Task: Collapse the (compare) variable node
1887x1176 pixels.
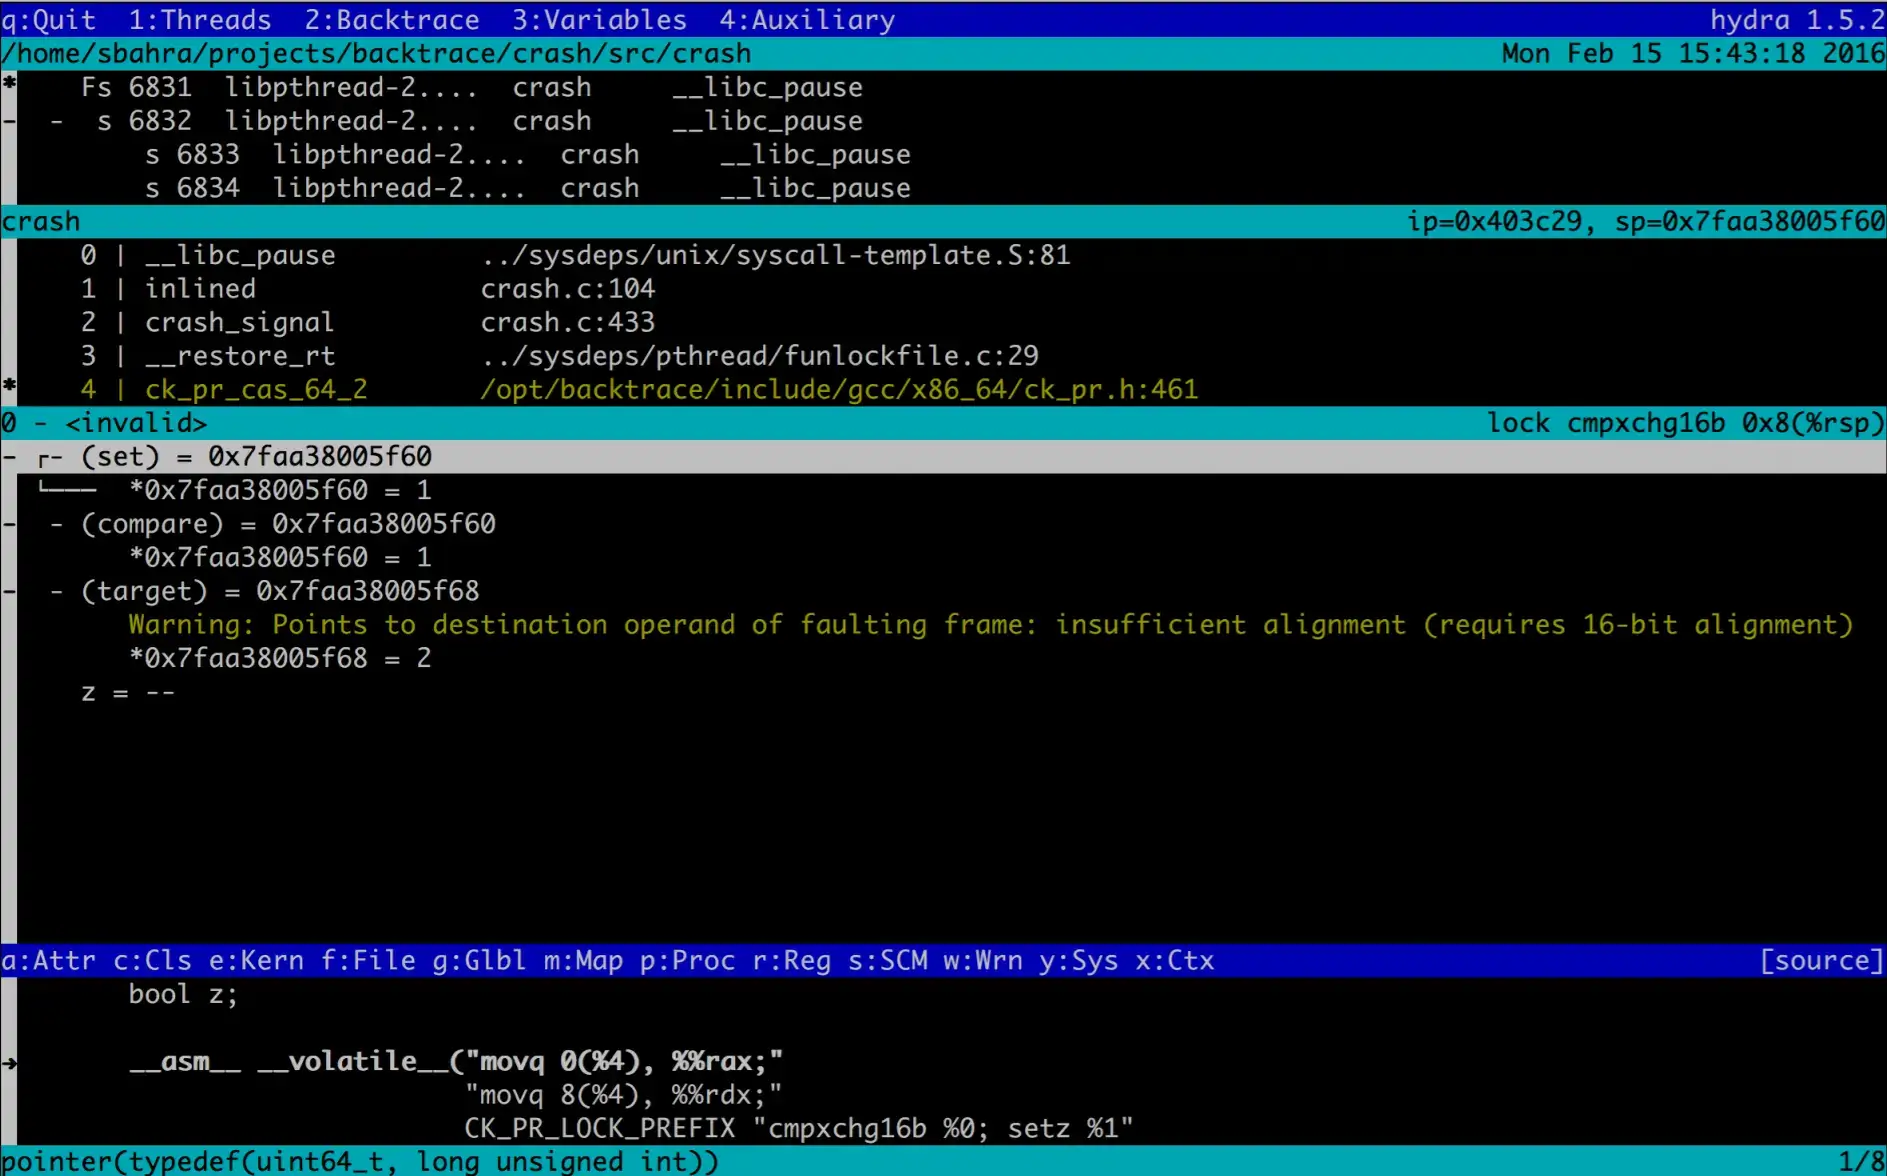Action: tap(57, 524)
